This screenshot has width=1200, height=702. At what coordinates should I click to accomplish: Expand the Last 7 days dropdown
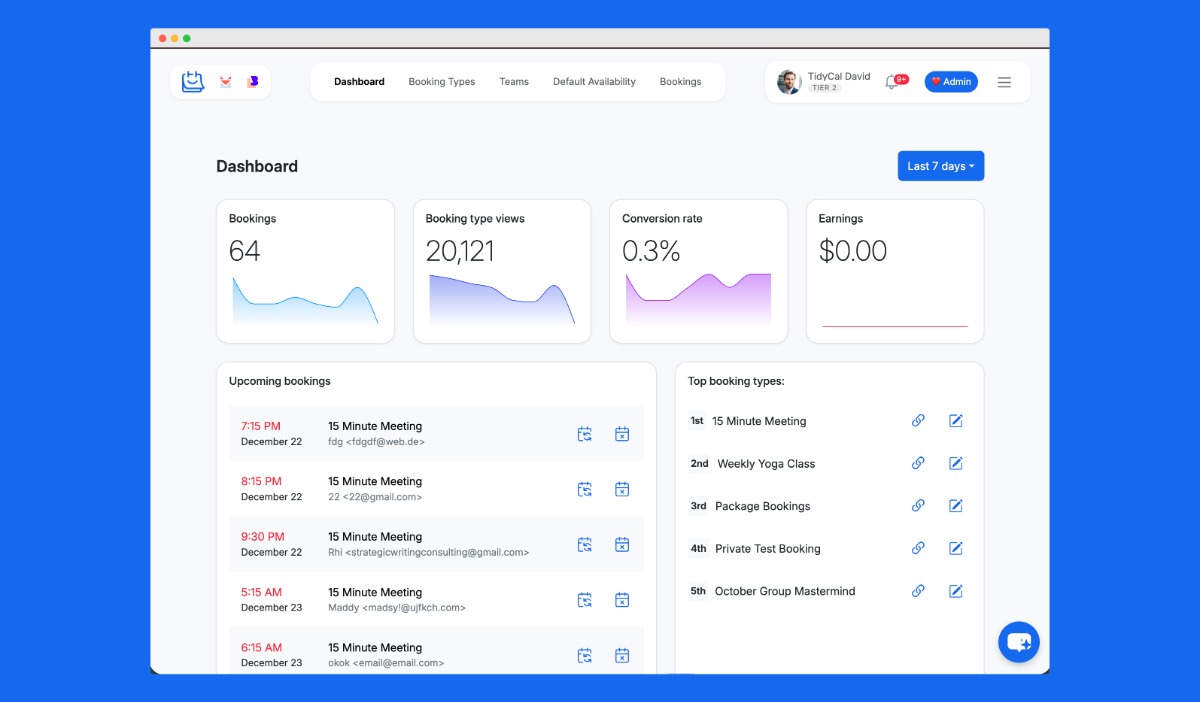pyautogui.click(x=940, y=166)
